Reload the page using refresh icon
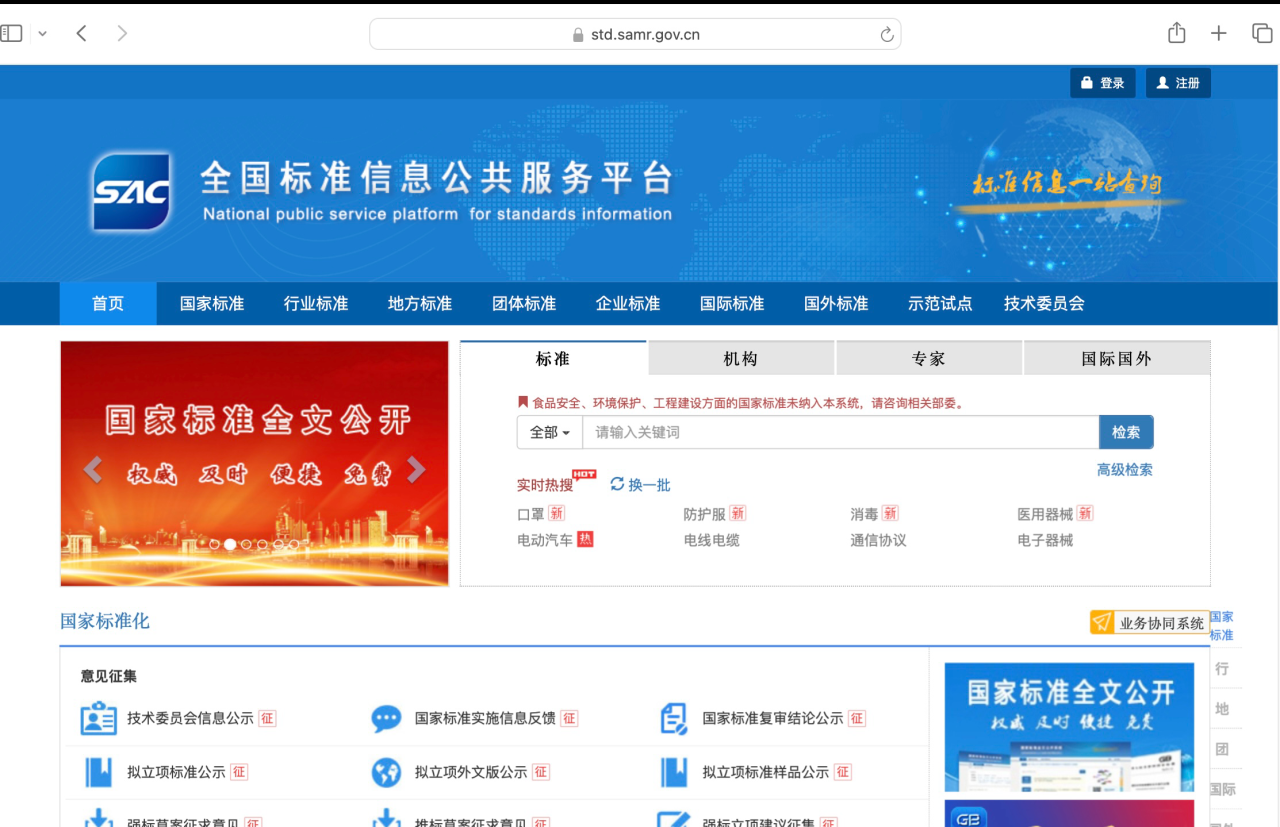This screenshot has height=827, width=1280. (886, 35)
